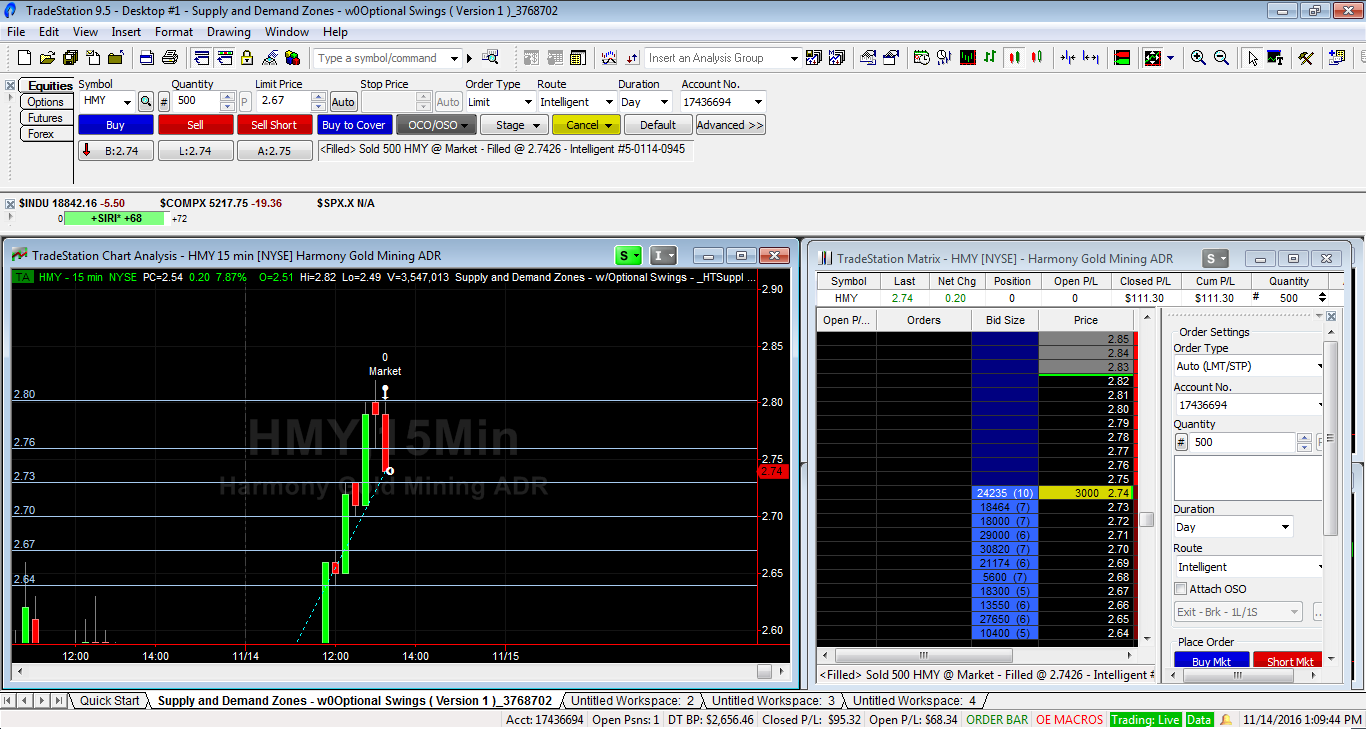This screenshot has height=729, width=1366.
Task: Click the Sell Short button
Action: click(x=274, y=125)
